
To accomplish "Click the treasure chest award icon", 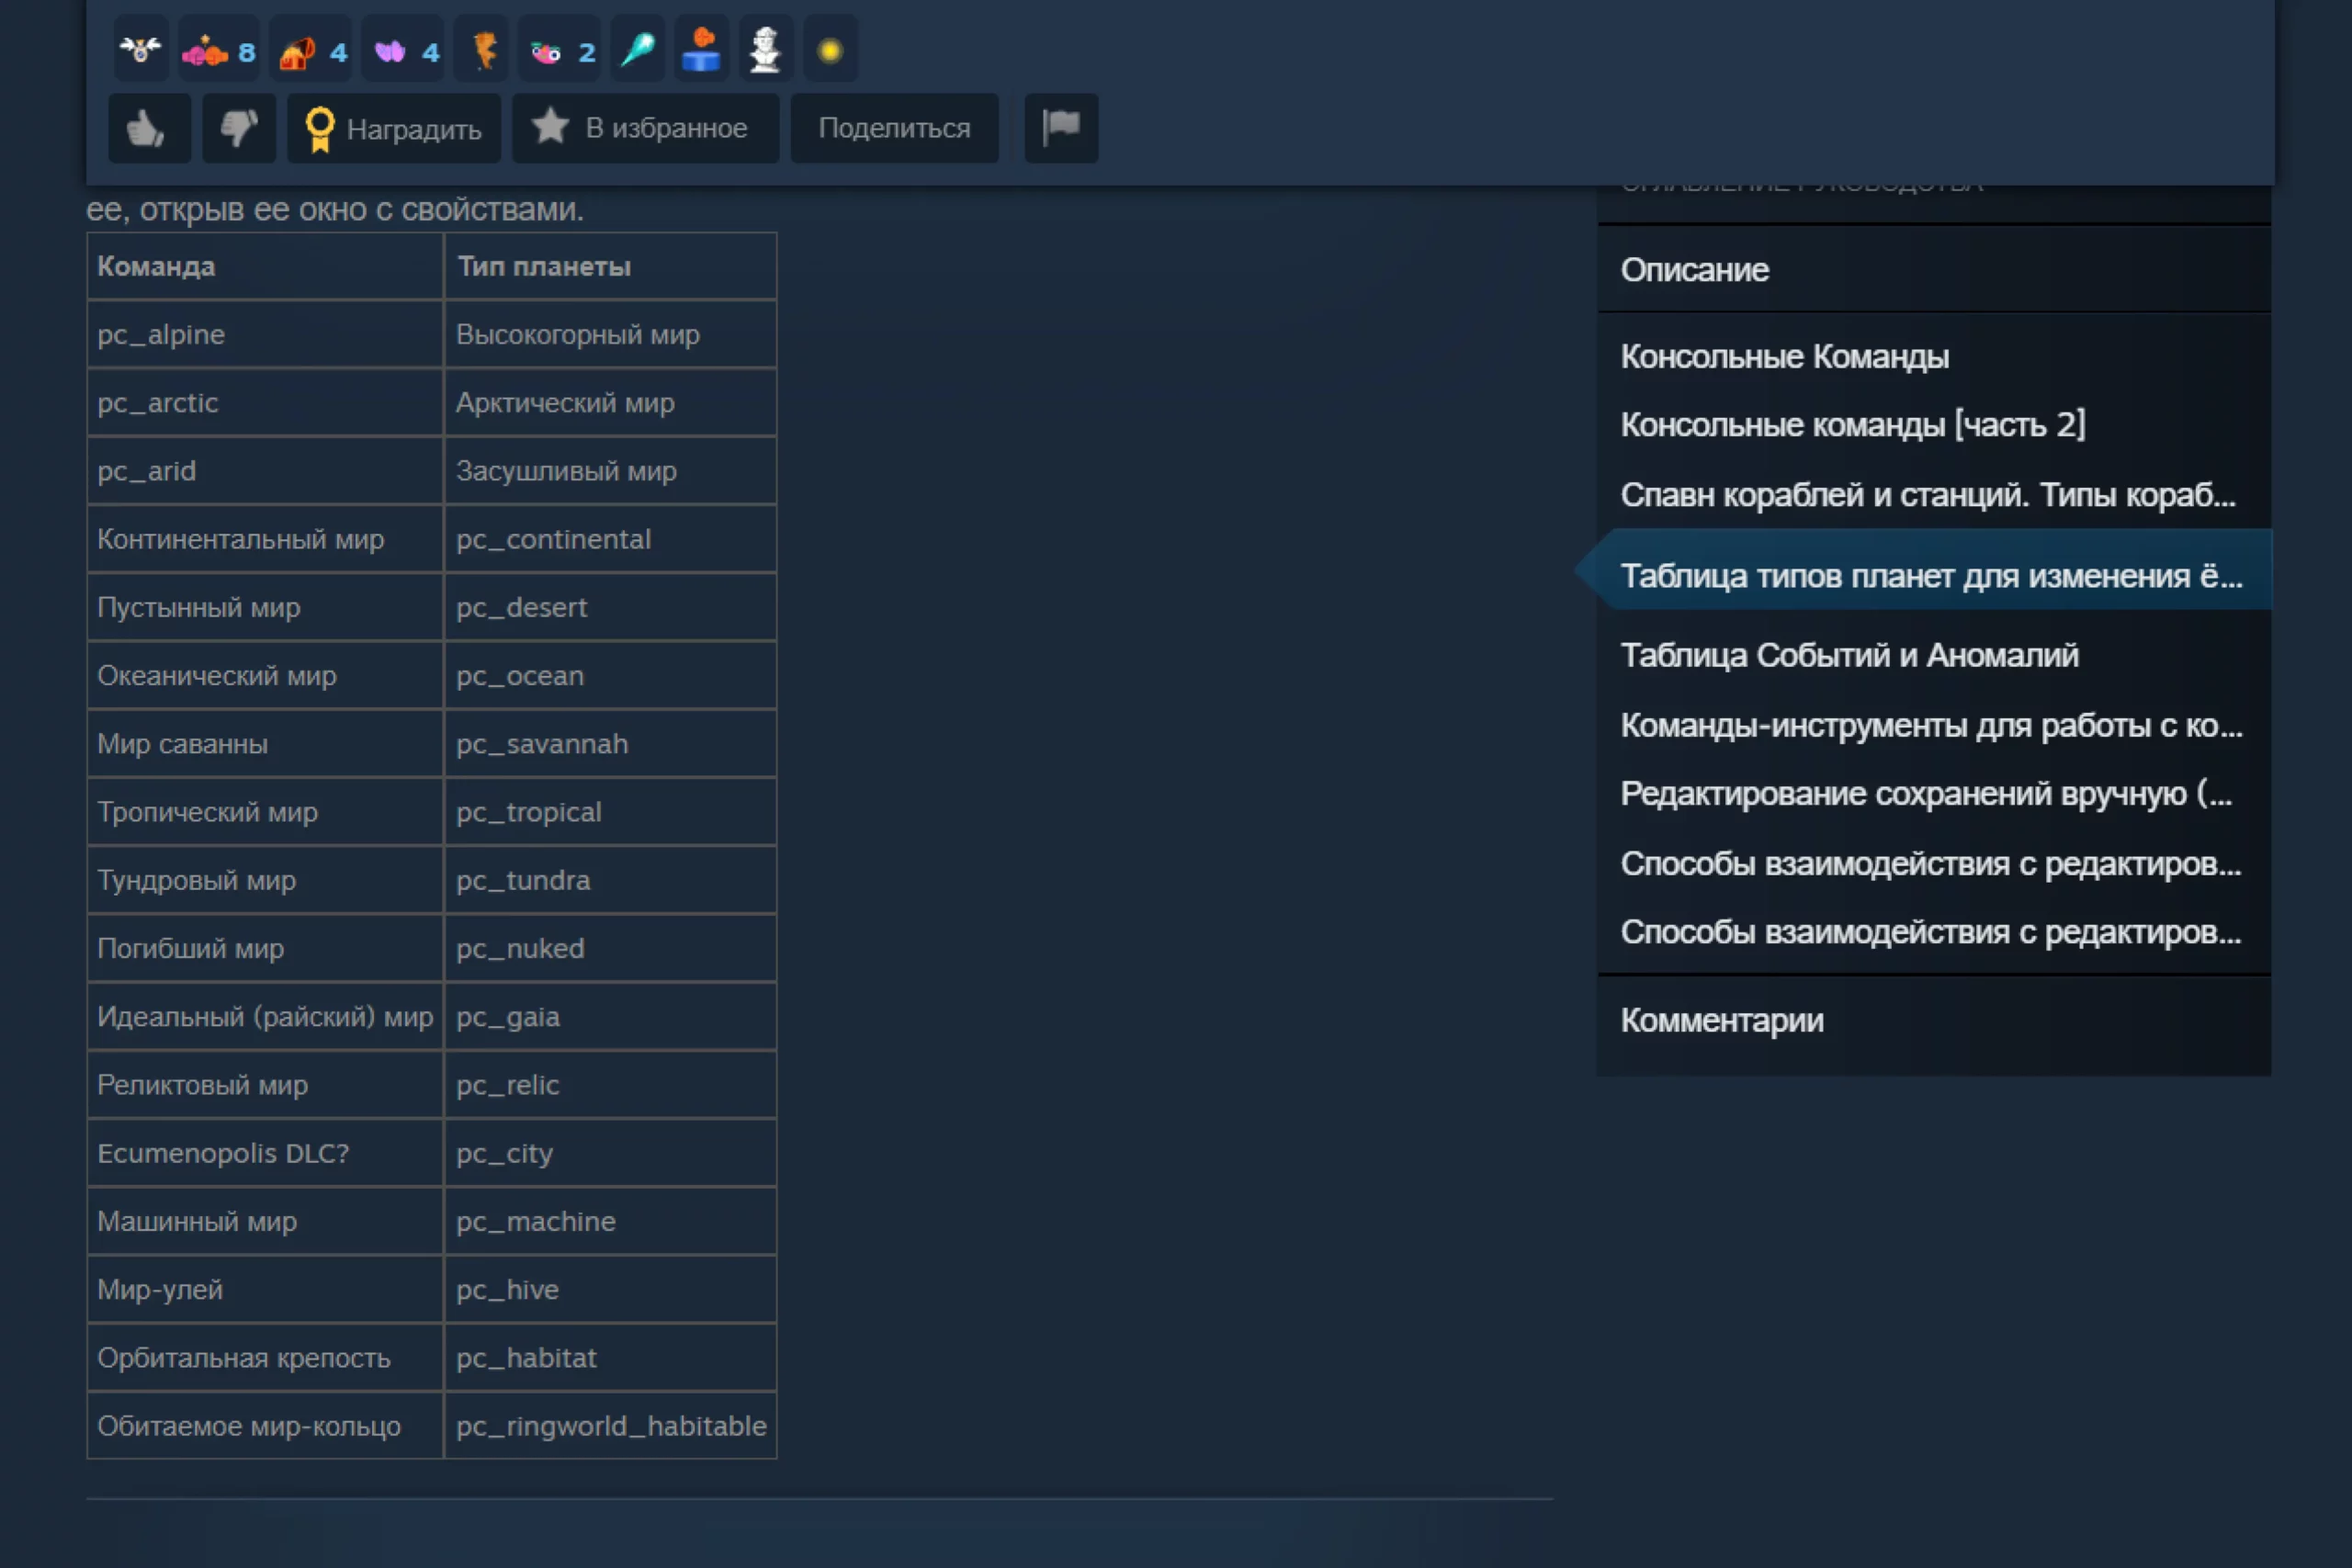I will point(297,51).
